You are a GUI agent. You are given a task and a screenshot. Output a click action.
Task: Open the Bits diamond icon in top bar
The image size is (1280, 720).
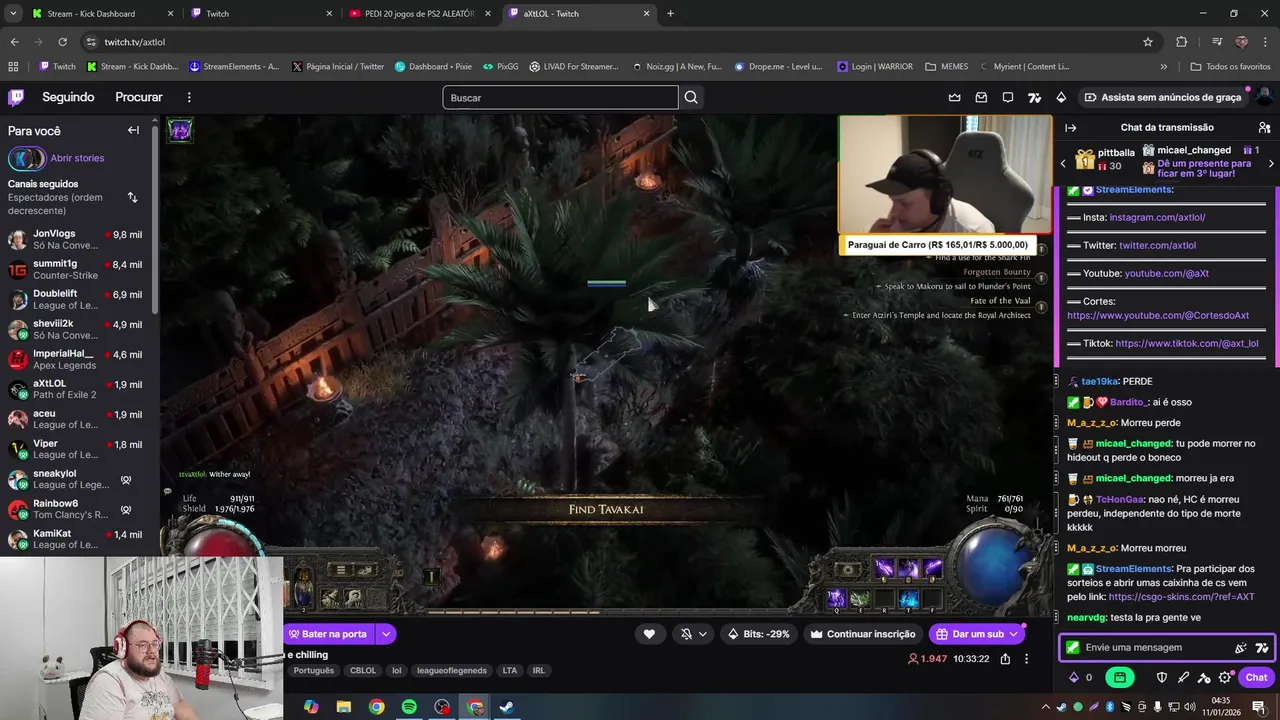[1061, 97]
